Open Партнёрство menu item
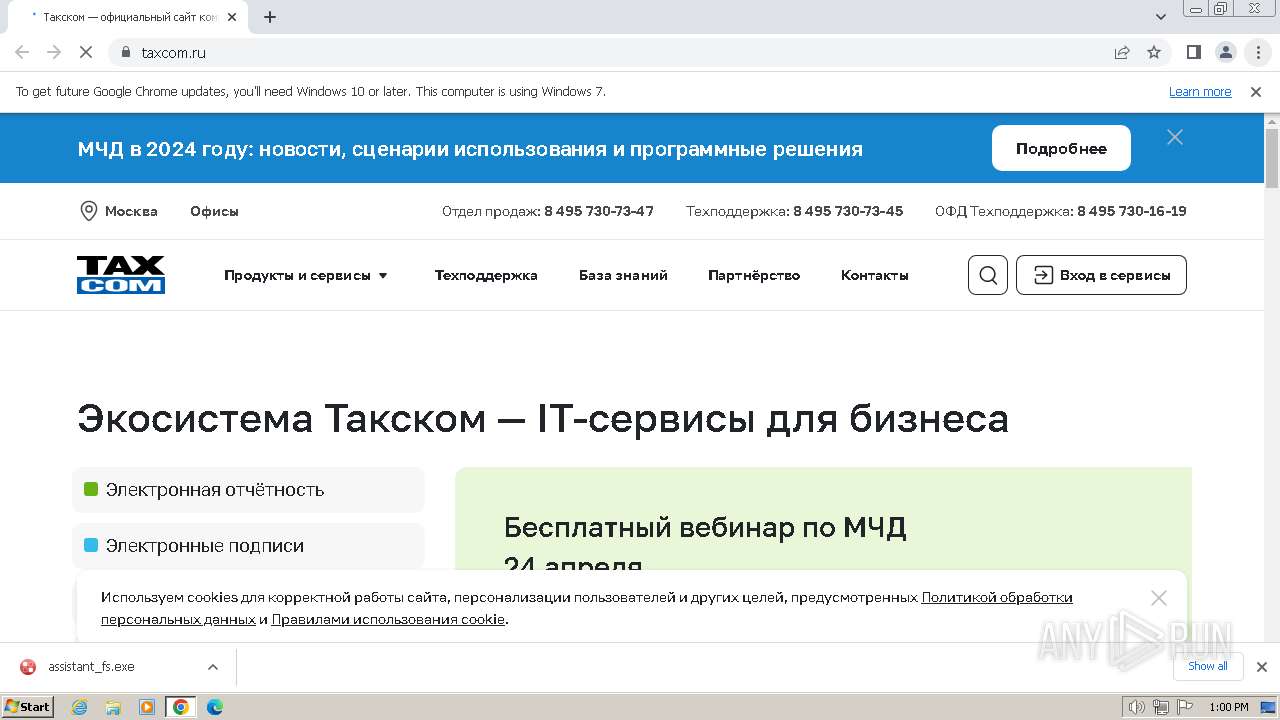Screen dimensions: 1280x720 pyautogui.click(x=754, y=275)
